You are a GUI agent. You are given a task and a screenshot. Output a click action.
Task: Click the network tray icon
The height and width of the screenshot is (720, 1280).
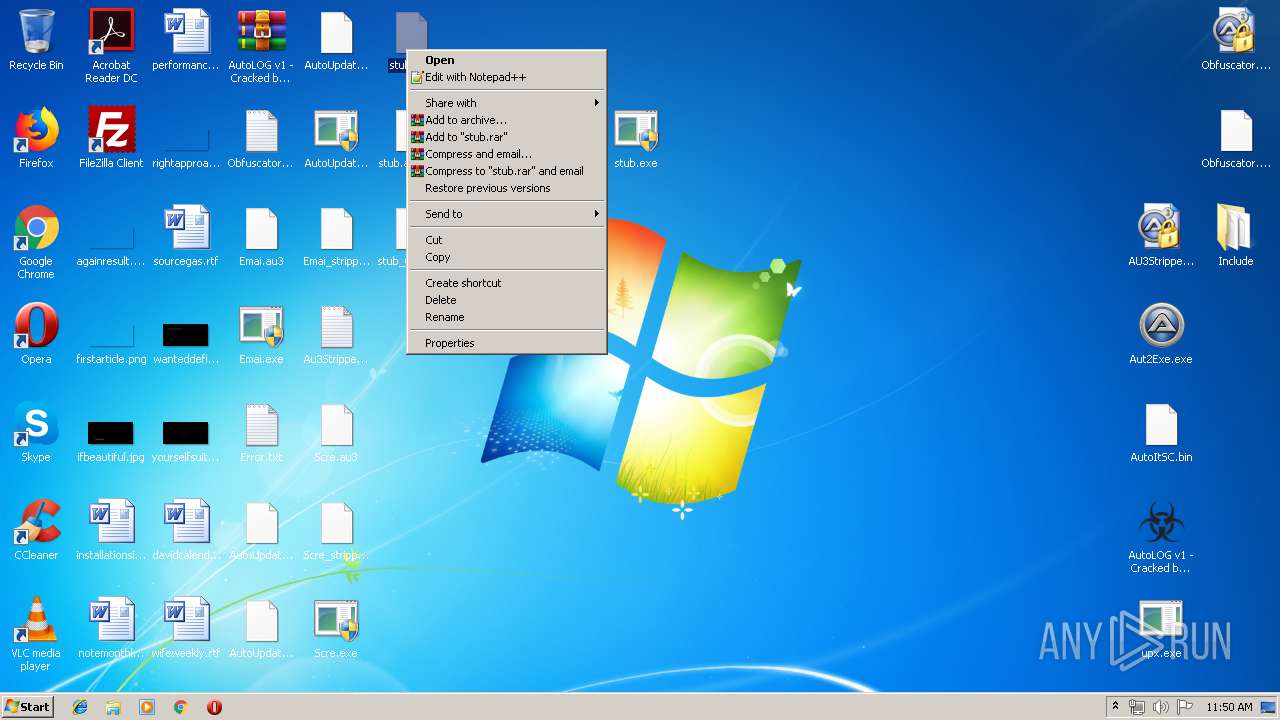tap(1137, 707)
